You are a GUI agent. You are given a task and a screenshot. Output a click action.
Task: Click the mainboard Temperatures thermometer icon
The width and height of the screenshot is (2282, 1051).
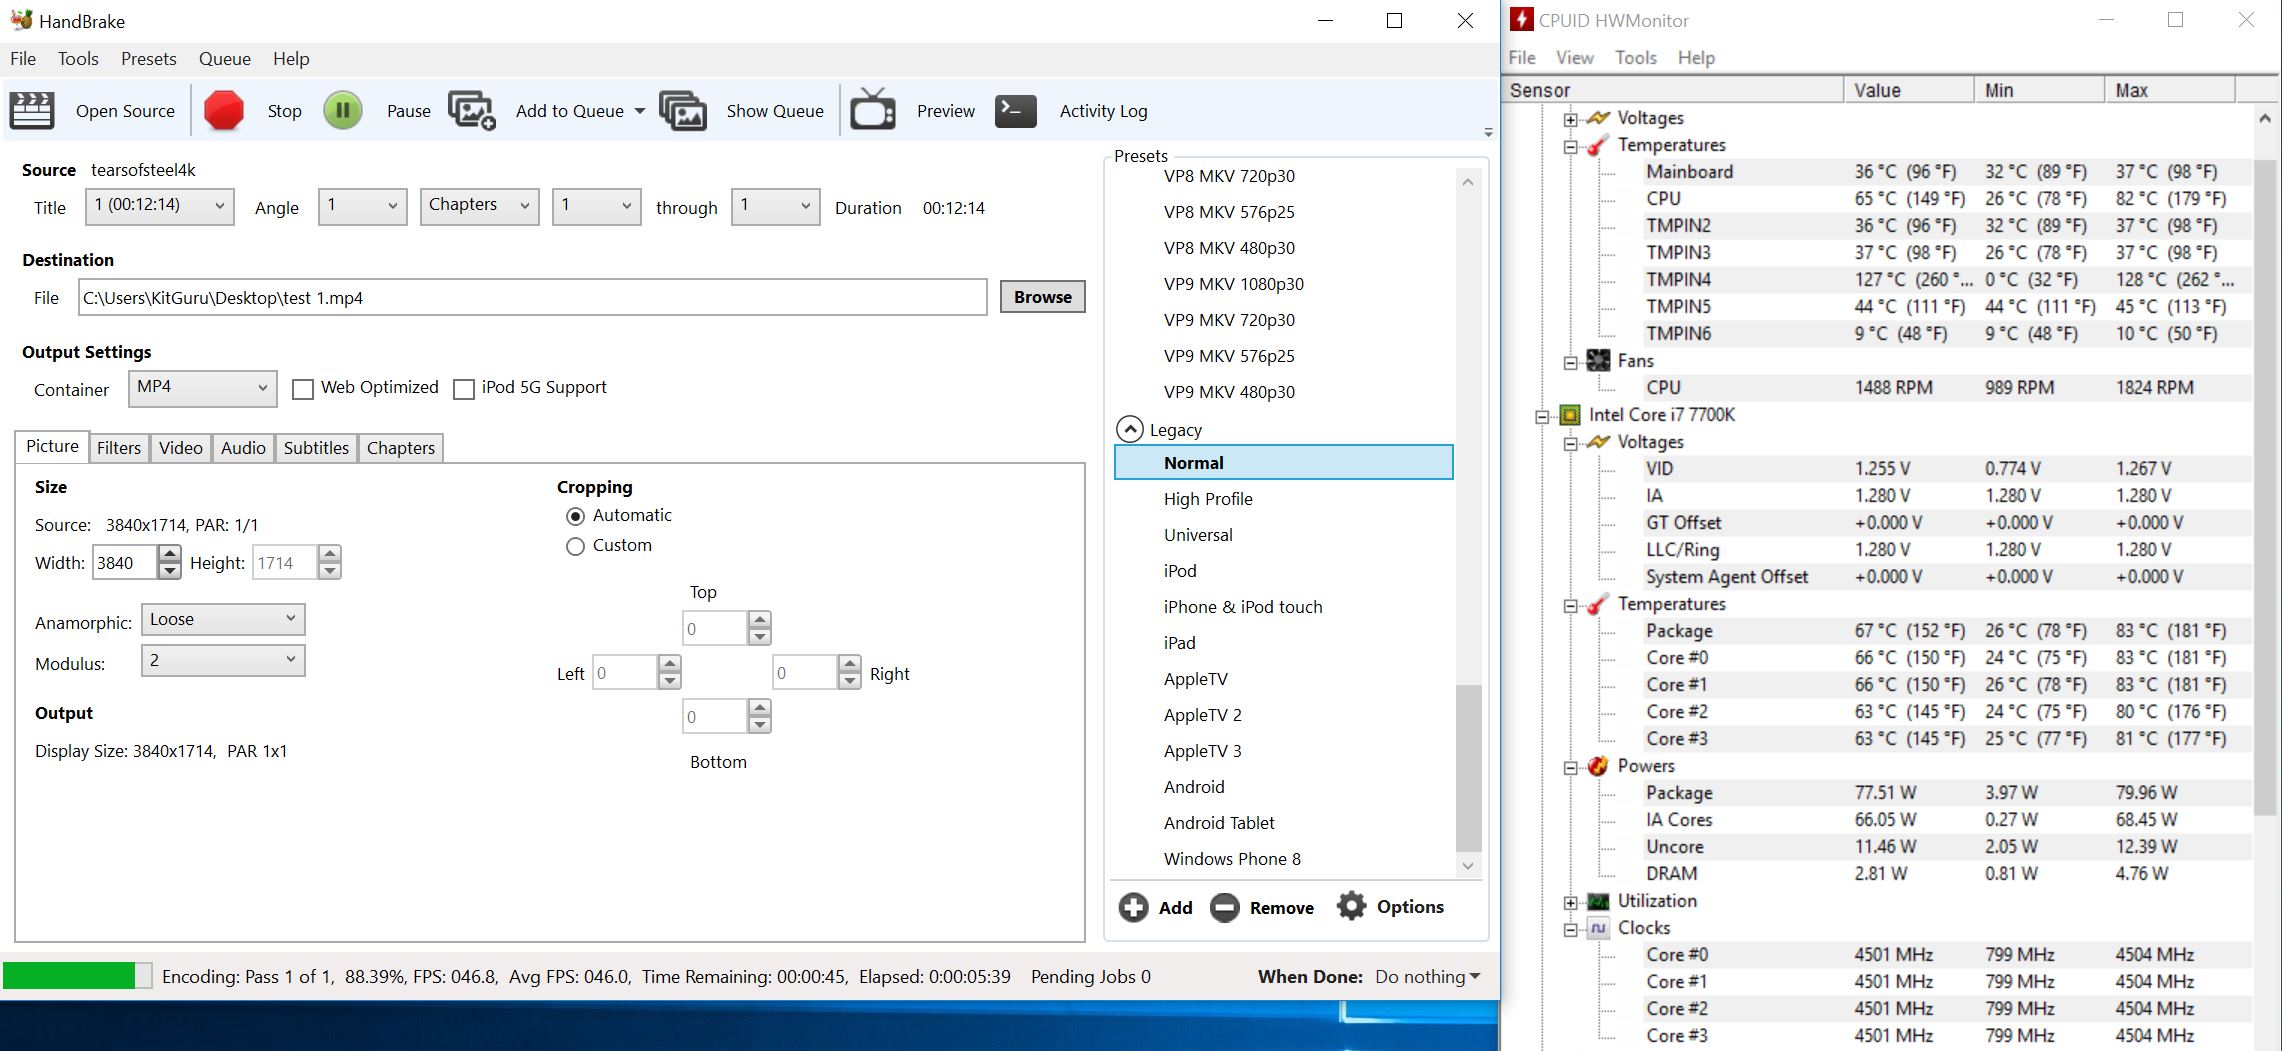pyautogui.click(x=1599, y=145)
